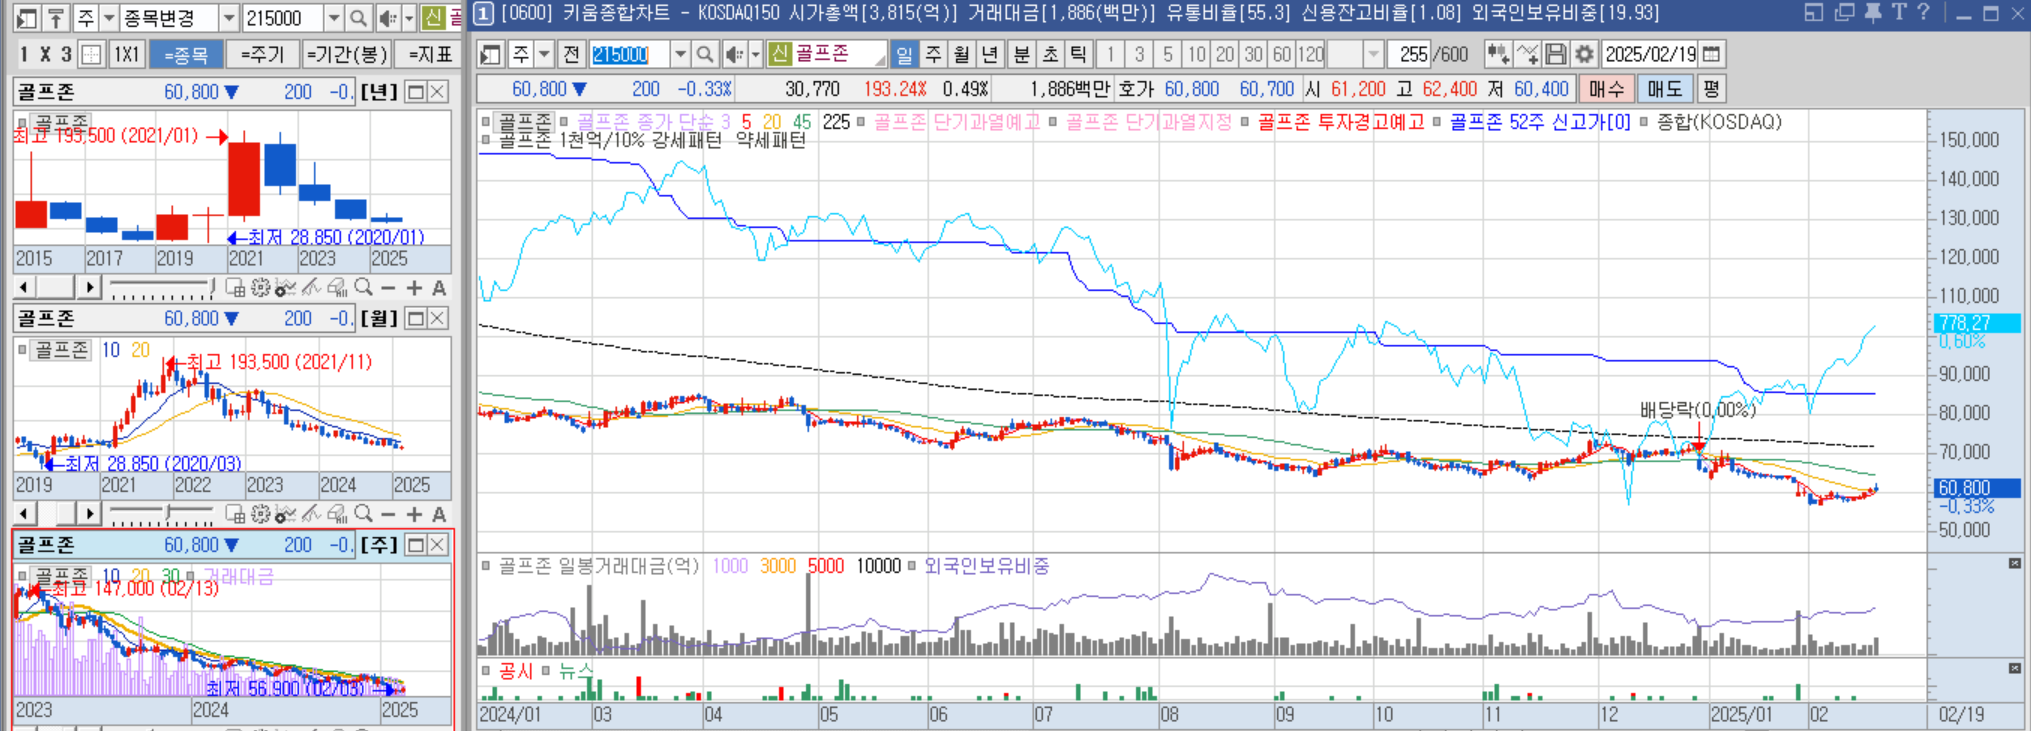Click the A auto-scale icon under monthly chart

438,514
